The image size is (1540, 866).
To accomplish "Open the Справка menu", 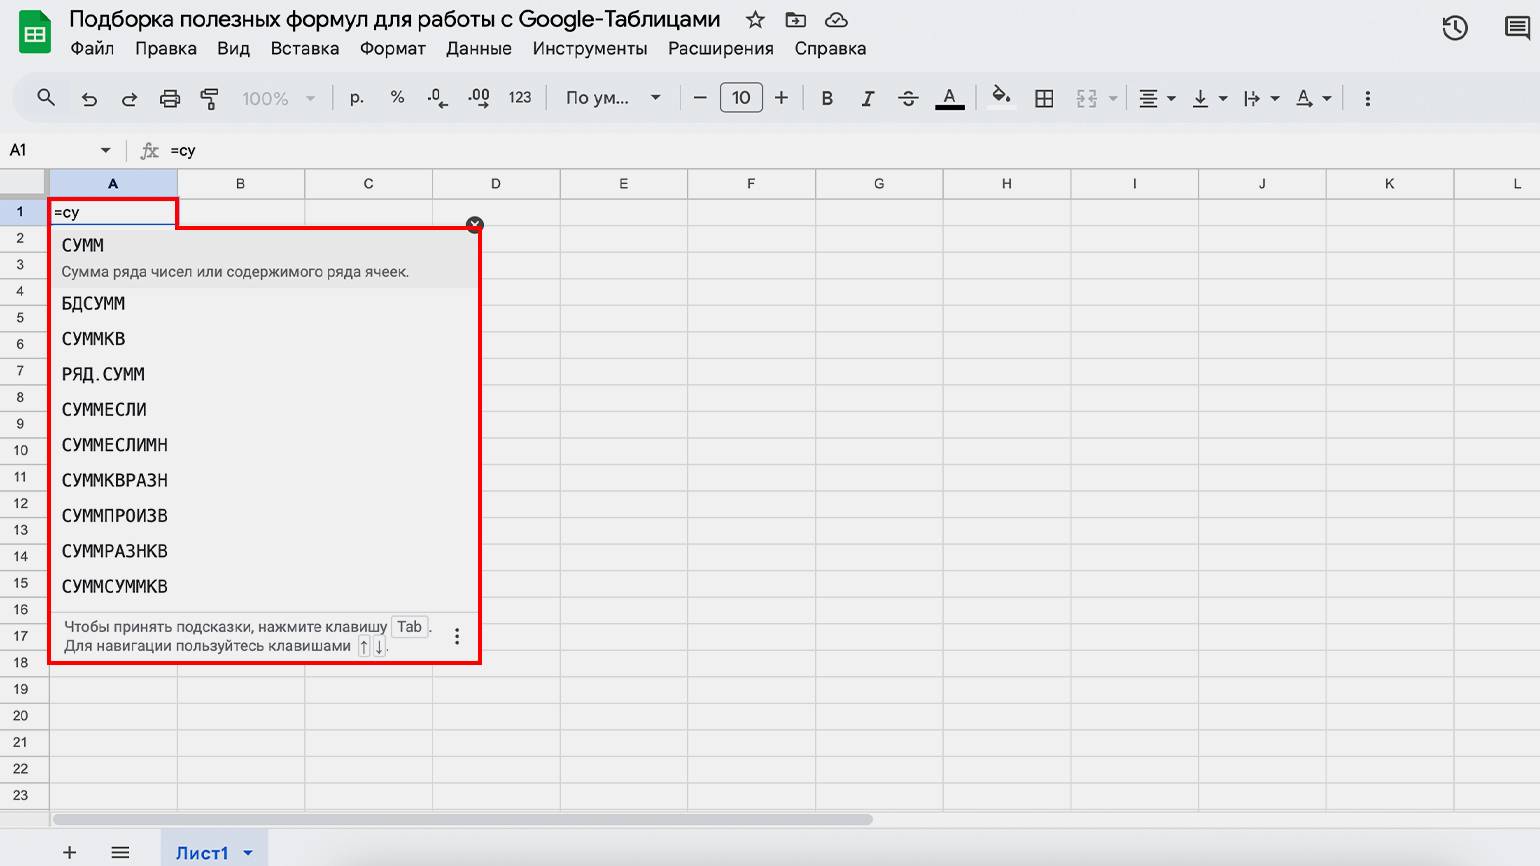I will 830,48.
